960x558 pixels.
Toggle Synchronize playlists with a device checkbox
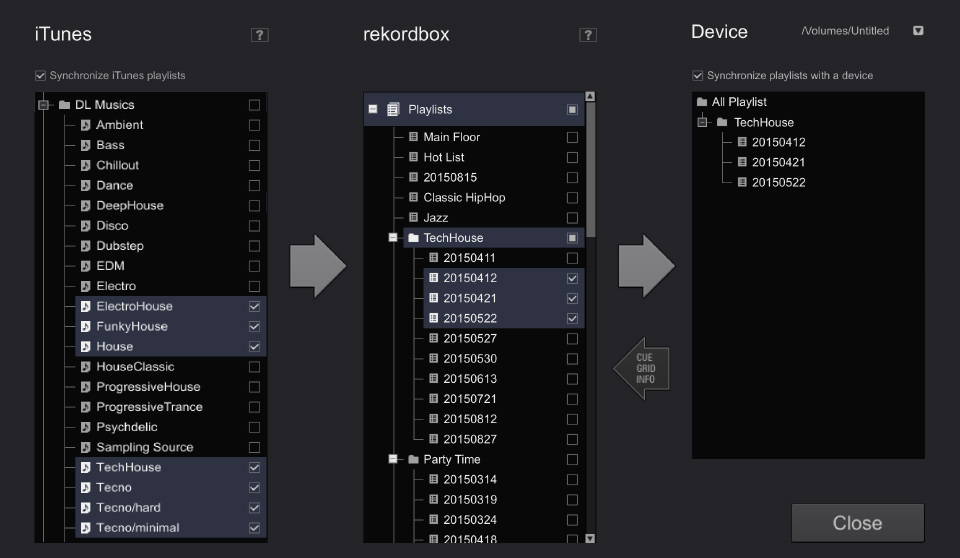coord(697,75)
